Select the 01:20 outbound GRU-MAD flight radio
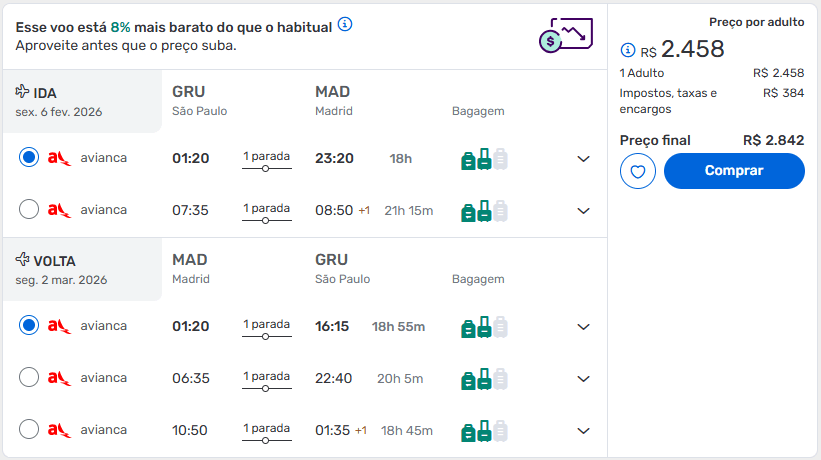Image resolution: width=821 pixels, height=460 pixels. (29, 157)
